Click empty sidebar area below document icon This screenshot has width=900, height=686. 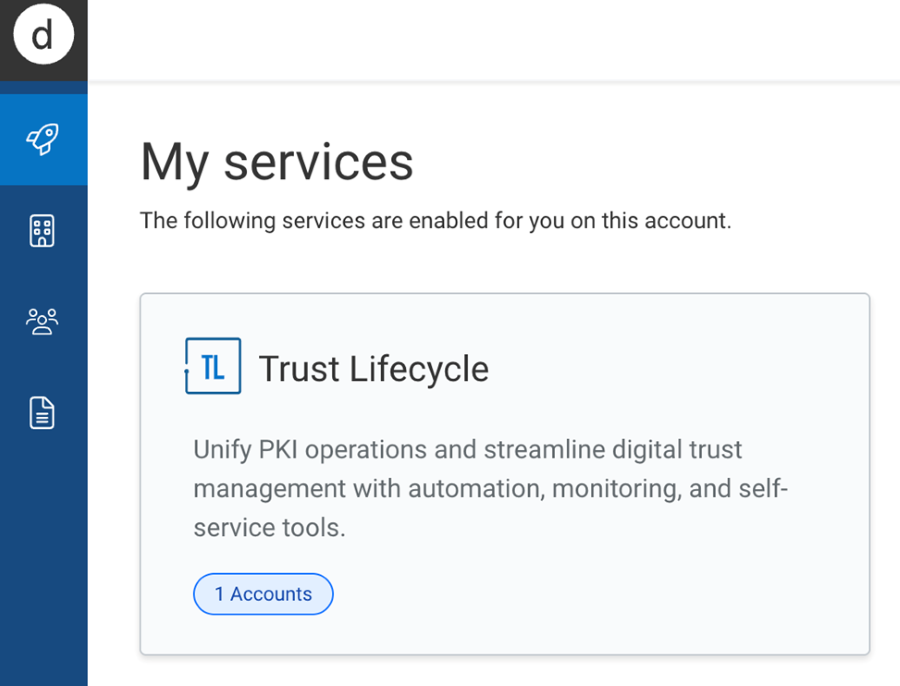pyautogui.click(x=42, y=560)
